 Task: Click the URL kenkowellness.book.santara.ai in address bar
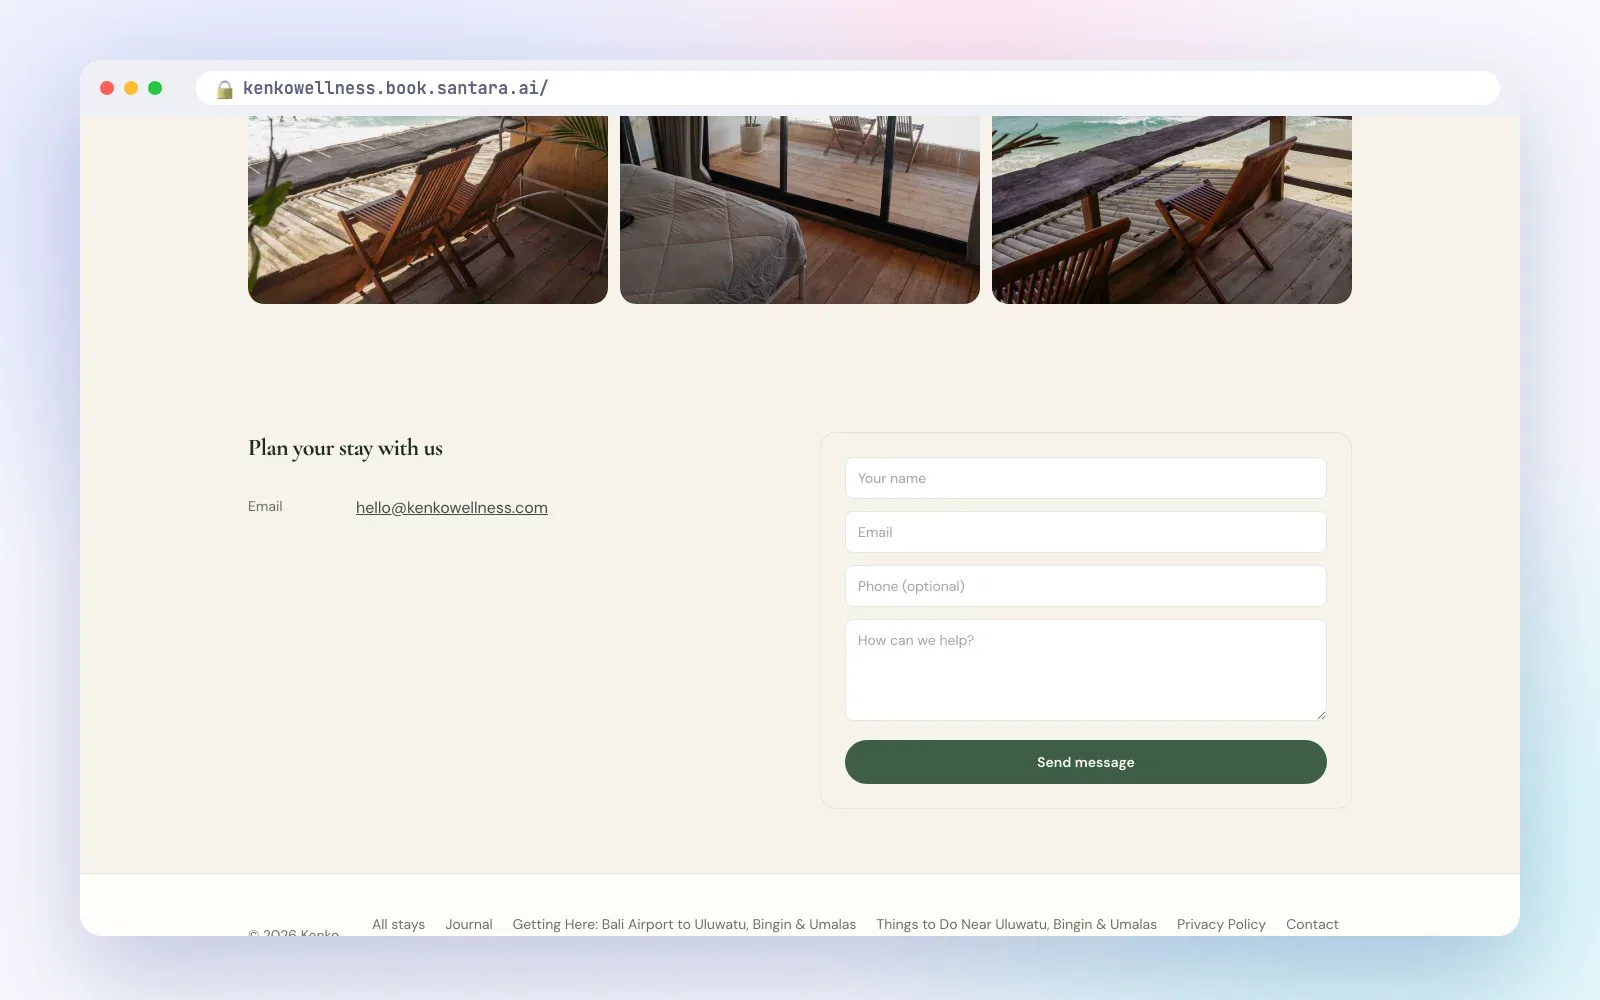(395, 88)
